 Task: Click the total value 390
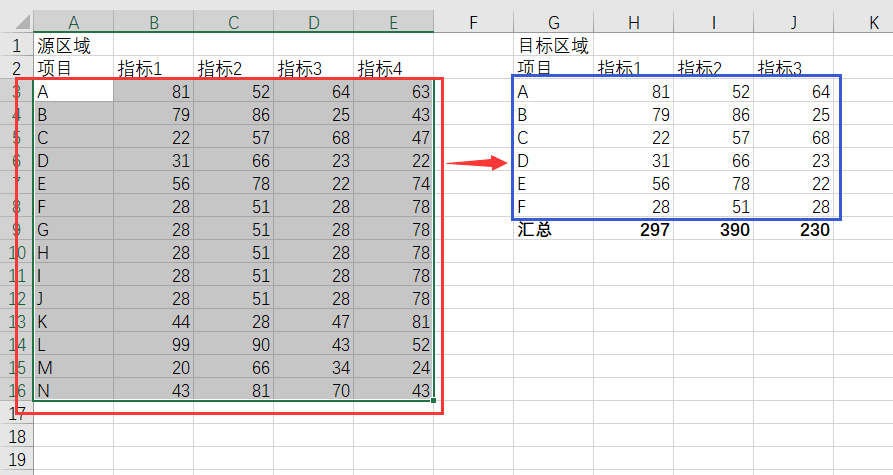click(714, 230)
